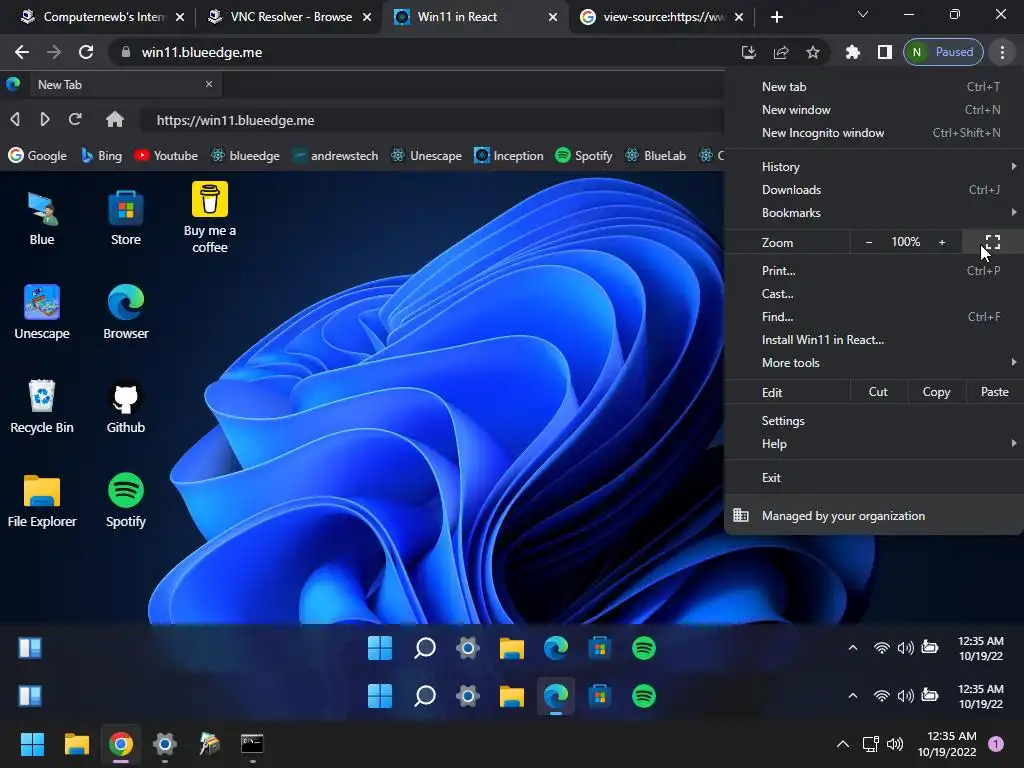The image size is (1024, 768).
Task: Open Buy me a coffee desktop icon
Action: pyautogui.click(x=210, y=218)
